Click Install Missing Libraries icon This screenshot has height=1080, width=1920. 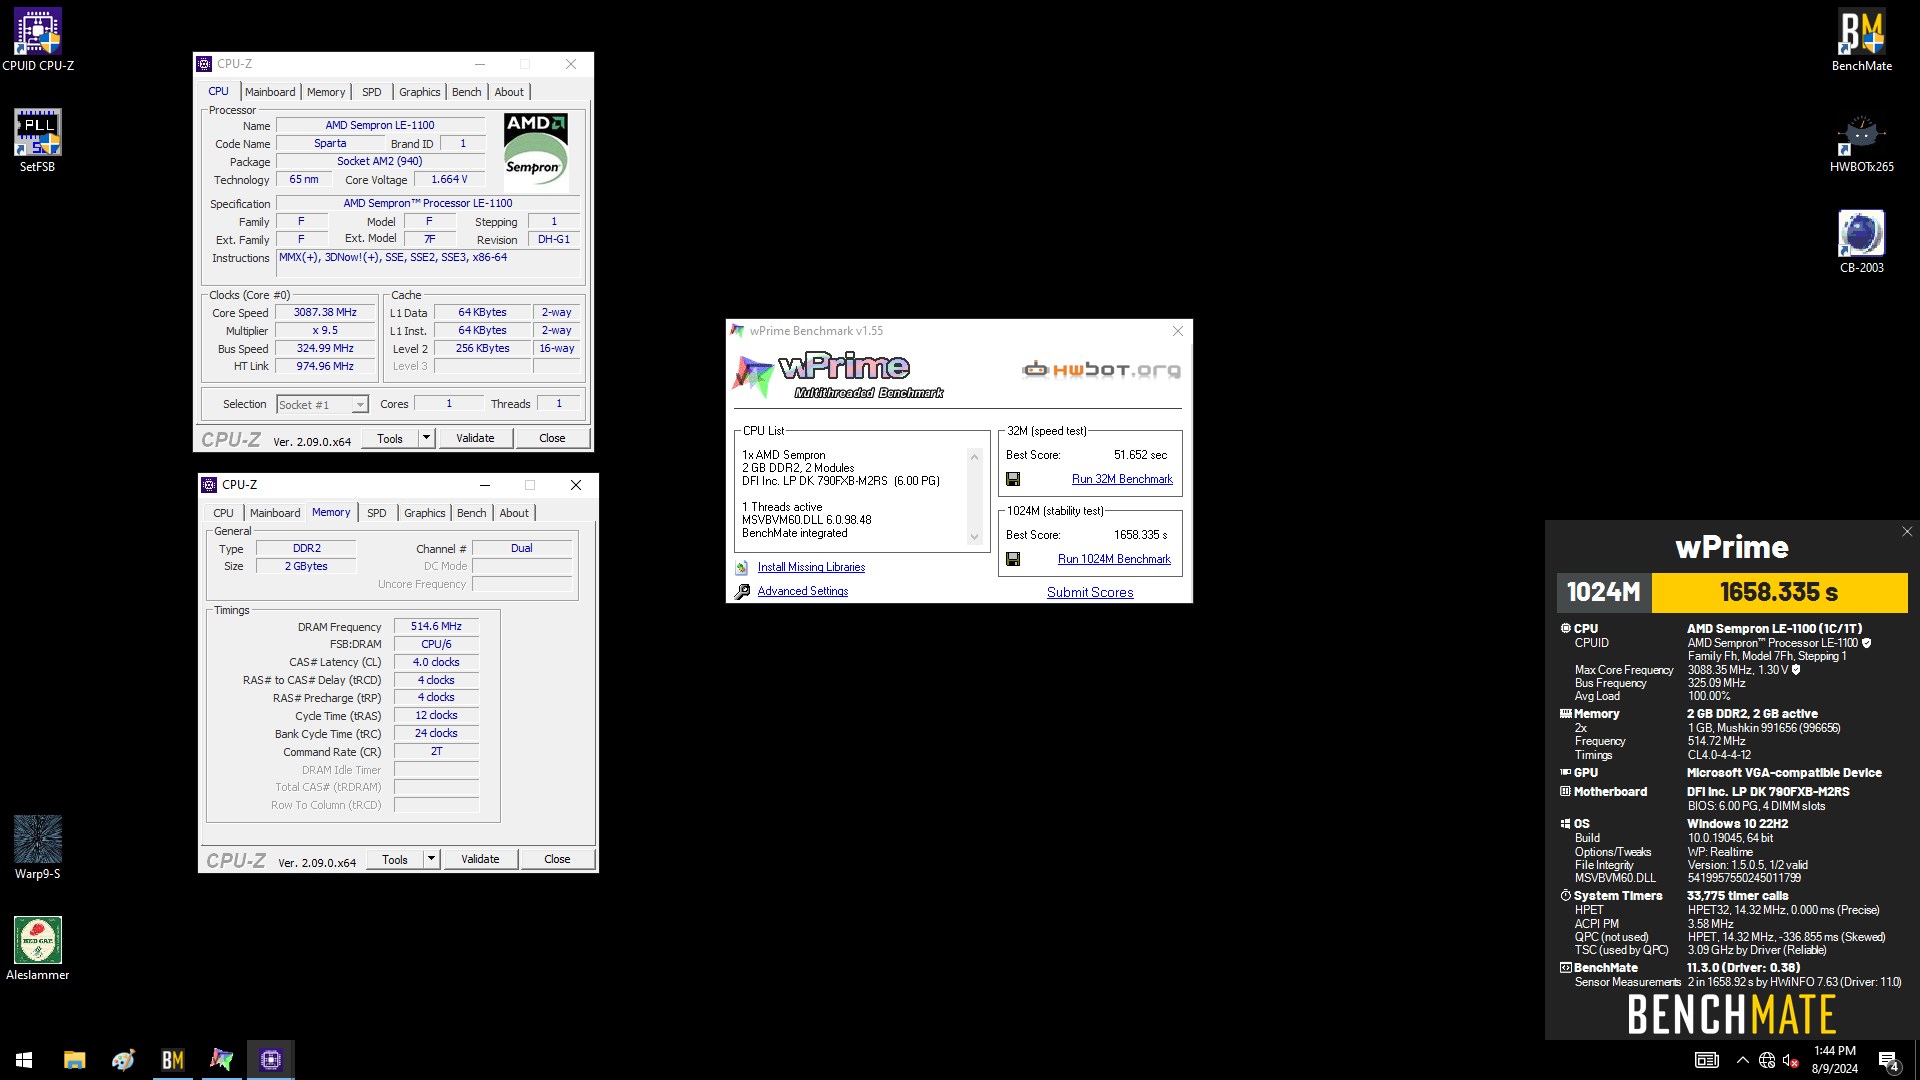(741, 567)
